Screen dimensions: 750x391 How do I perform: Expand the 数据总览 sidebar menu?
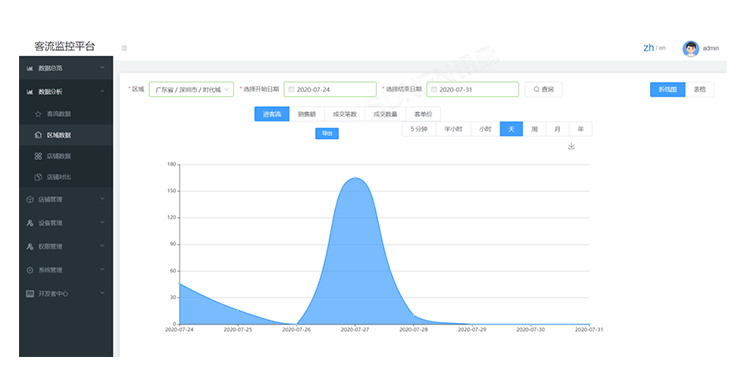(x=66, y=68)
